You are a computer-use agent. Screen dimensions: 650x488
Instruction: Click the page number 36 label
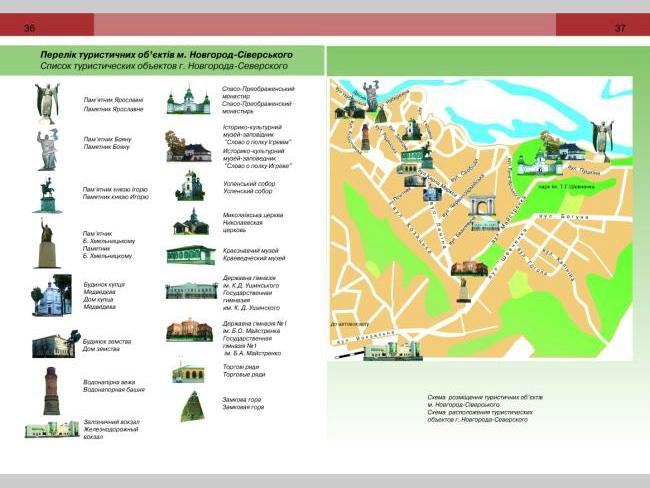29,27
